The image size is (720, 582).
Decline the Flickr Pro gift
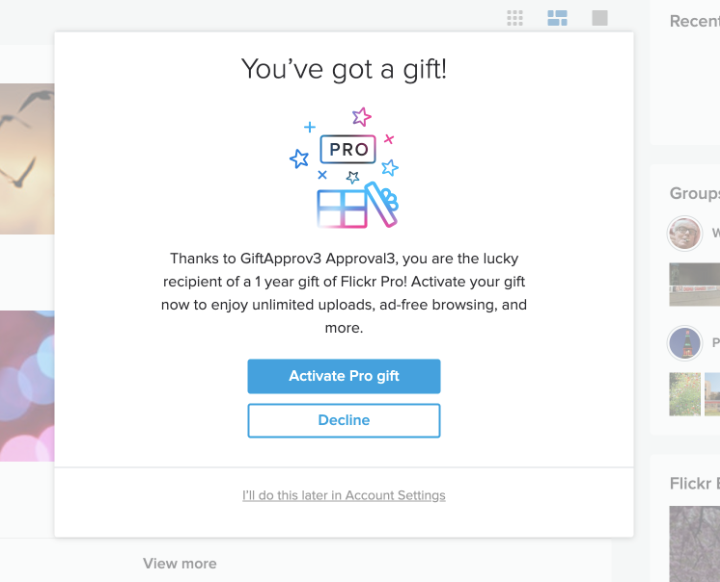coord(344,420)
